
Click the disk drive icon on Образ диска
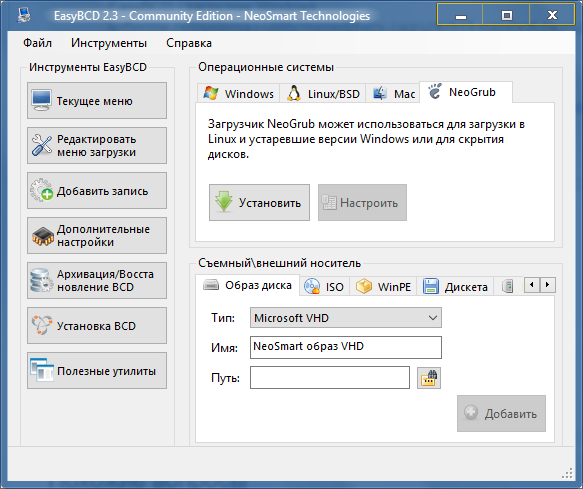pos(211,285)
